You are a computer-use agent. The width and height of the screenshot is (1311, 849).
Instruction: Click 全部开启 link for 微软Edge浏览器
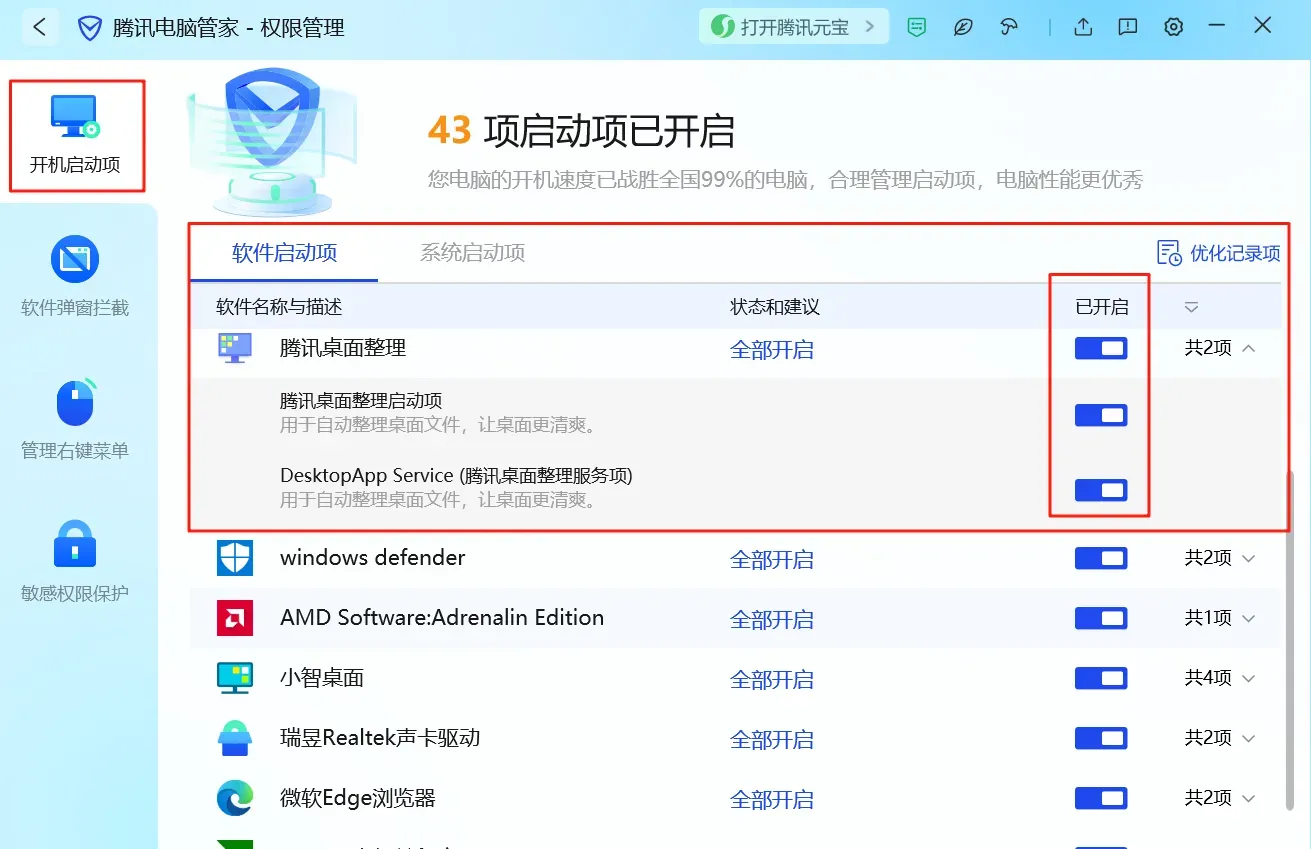(x=772, y=800)
